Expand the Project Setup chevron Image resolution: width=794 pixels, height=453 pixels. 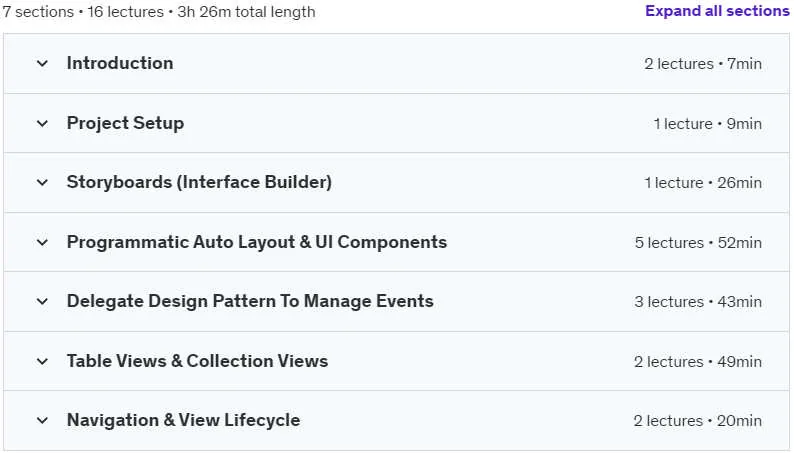[43, 123]
